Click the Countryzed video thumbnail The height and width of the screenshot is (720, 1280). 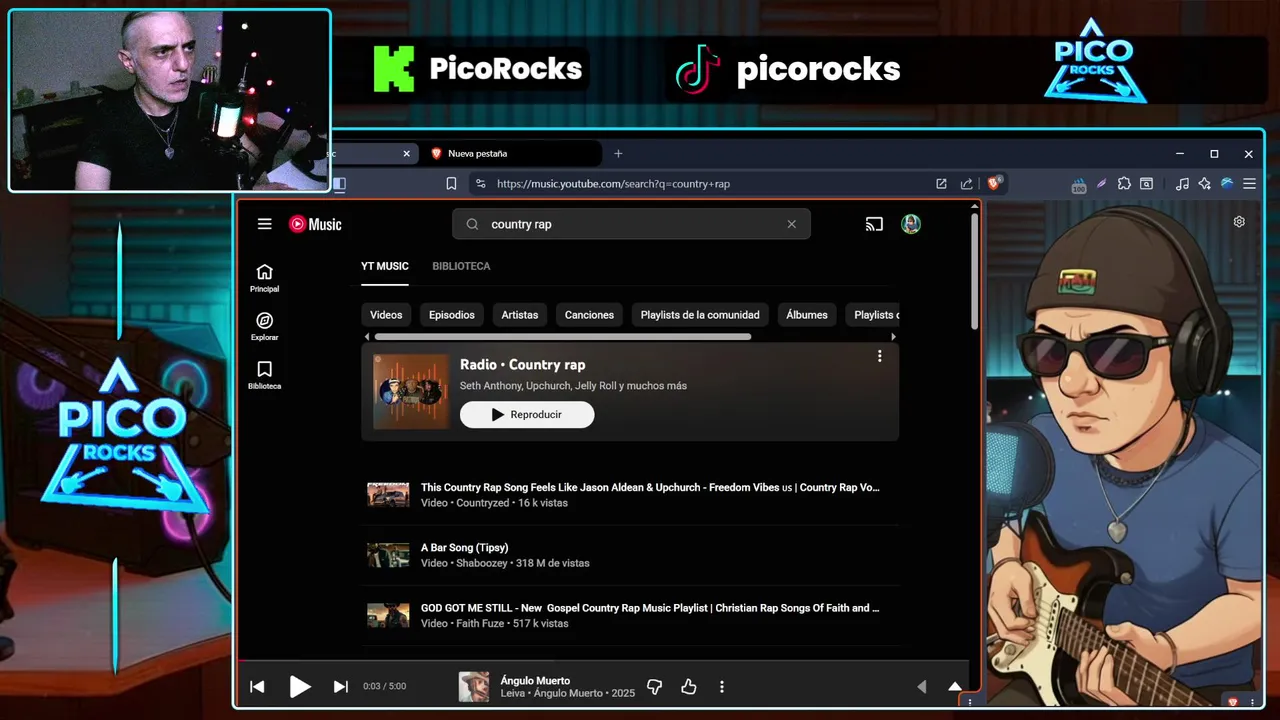tap(388, 495)
